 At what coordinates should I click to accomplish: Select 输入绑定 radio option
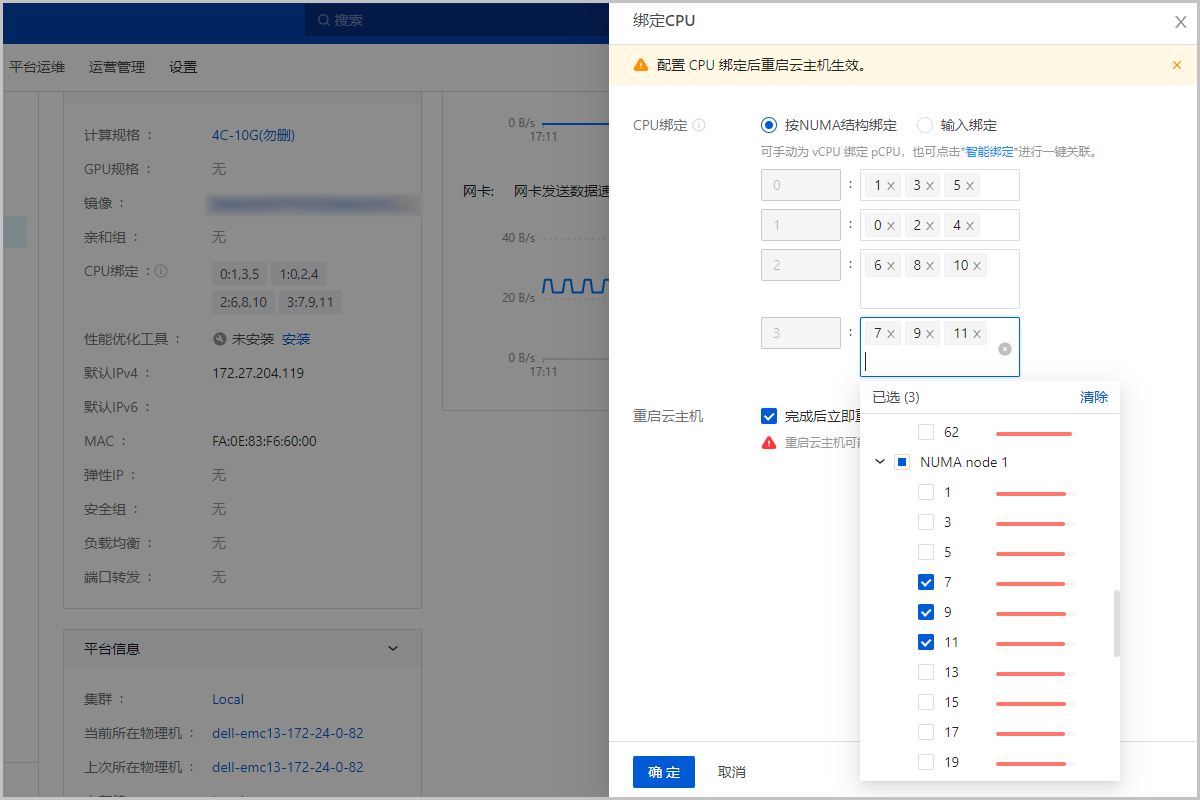click(x=925, y=125)
